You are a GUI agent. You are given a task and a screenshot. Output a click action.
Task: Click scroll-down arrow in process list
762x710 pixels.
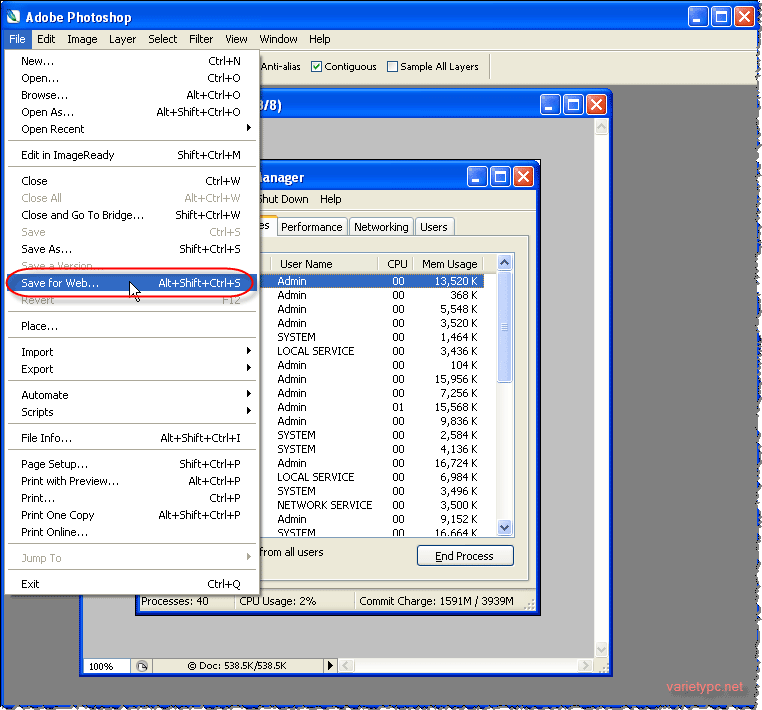(x=504, y=527)
